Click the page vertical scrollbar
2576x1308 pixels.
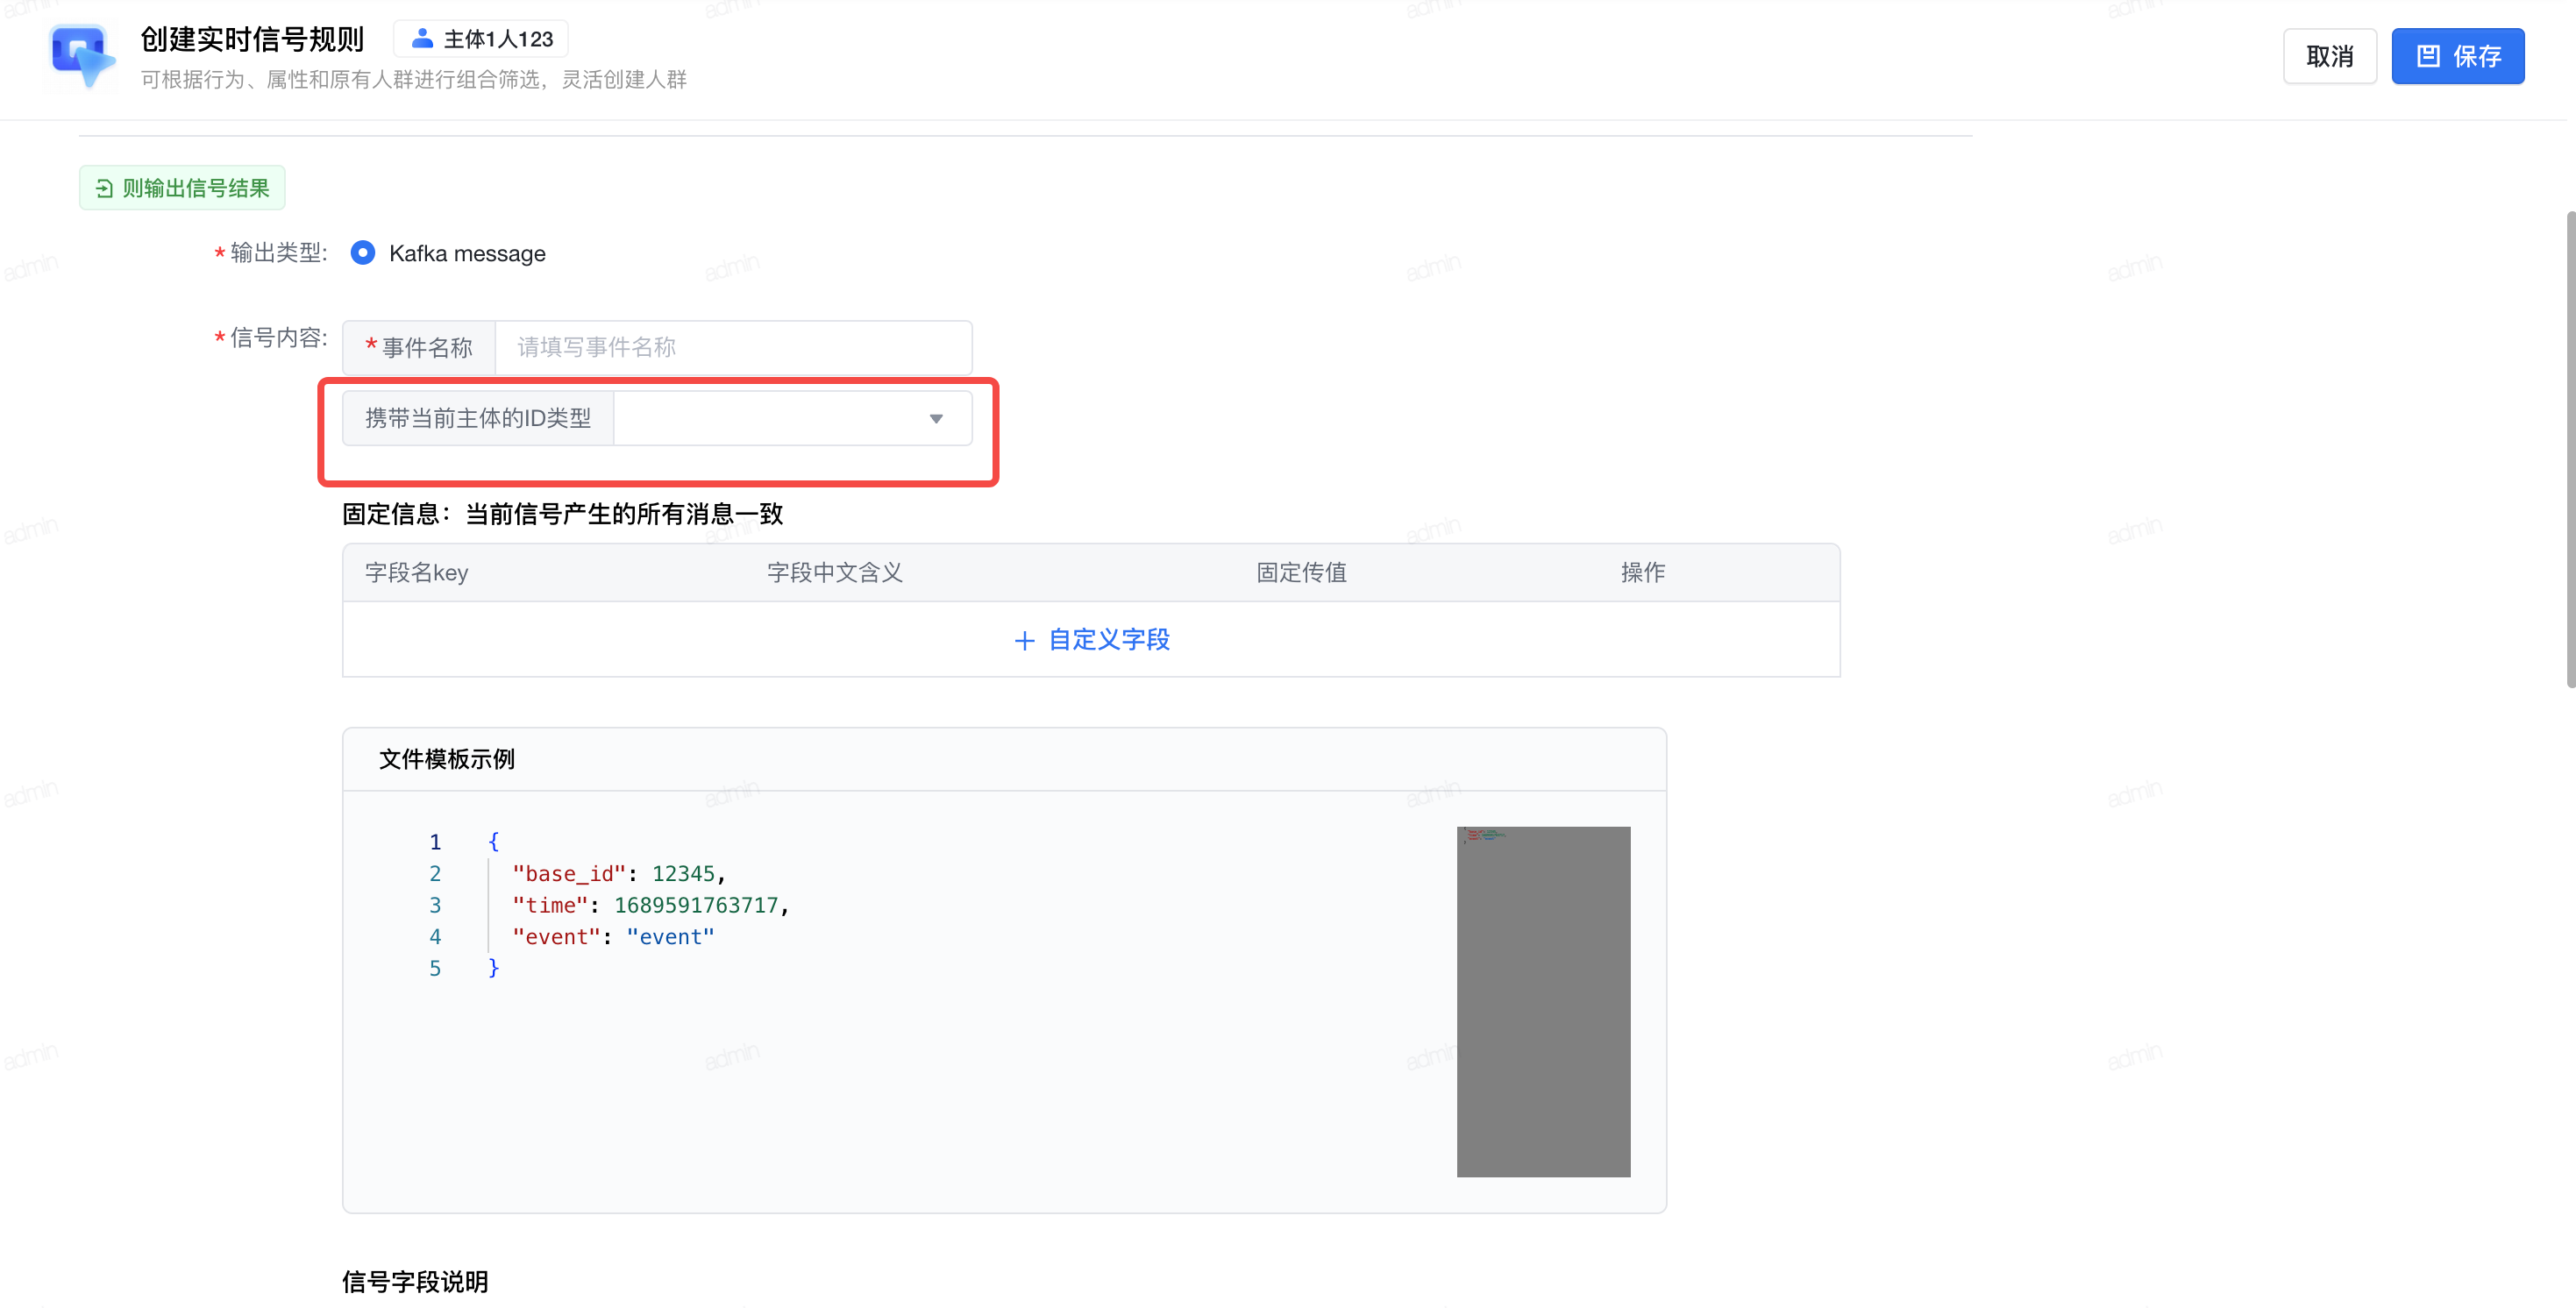(2570, 449)
